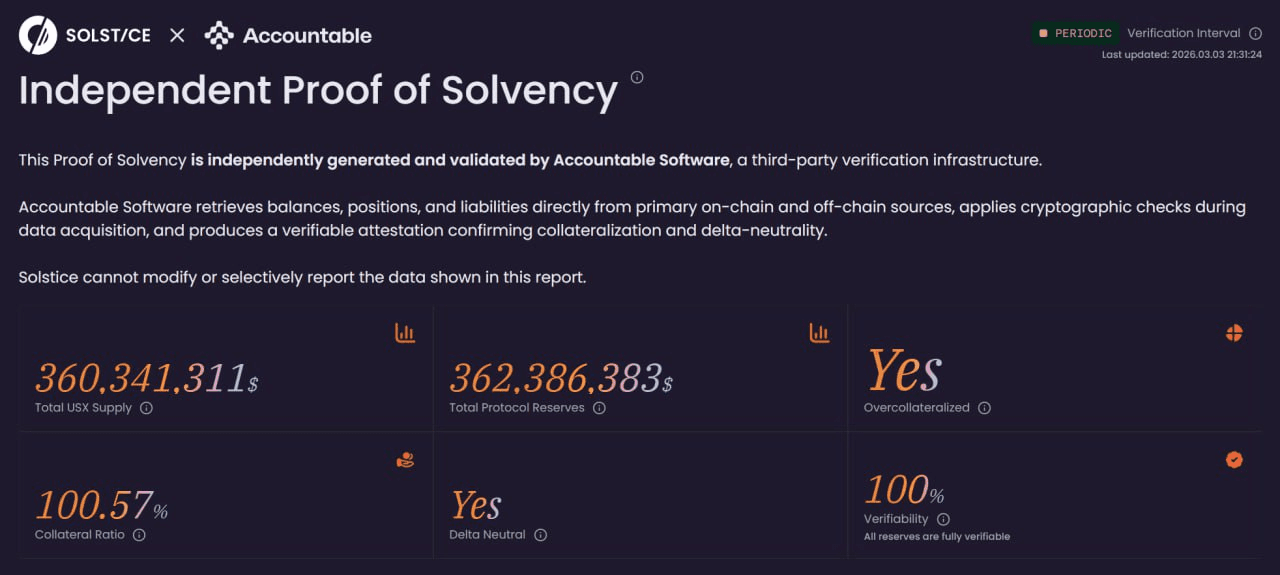Screen dimensions: 1280x575
Task: Click the Accountable logo
Action: click(288, 36)
